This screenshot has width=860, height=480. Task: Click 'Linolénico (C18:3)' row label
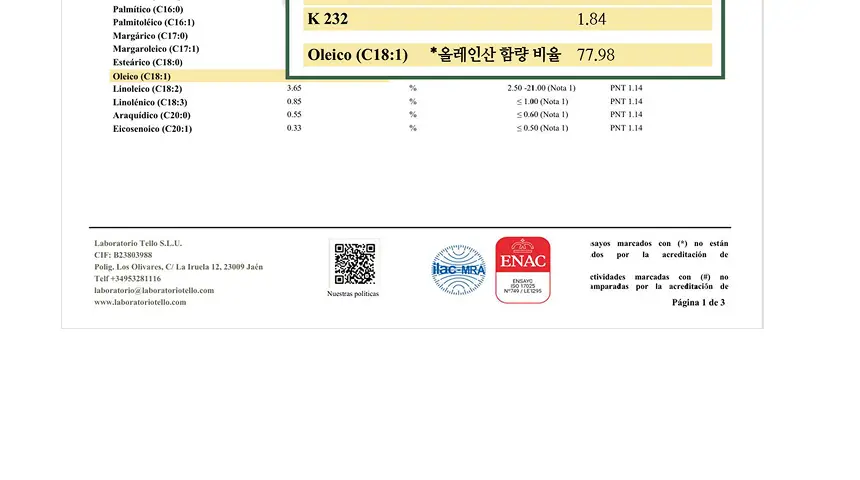150,102
